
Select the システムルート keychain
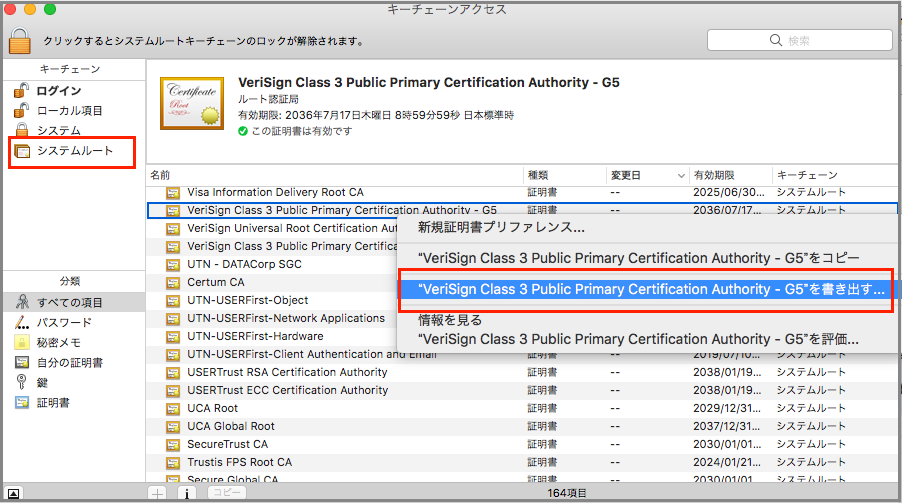(x=74, y=151)
